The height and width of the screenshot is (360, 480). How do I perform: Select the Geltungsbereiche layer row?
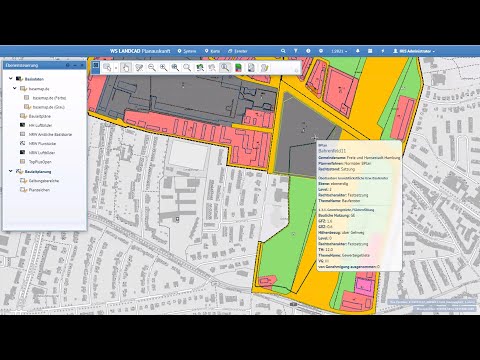click(44, 181)
